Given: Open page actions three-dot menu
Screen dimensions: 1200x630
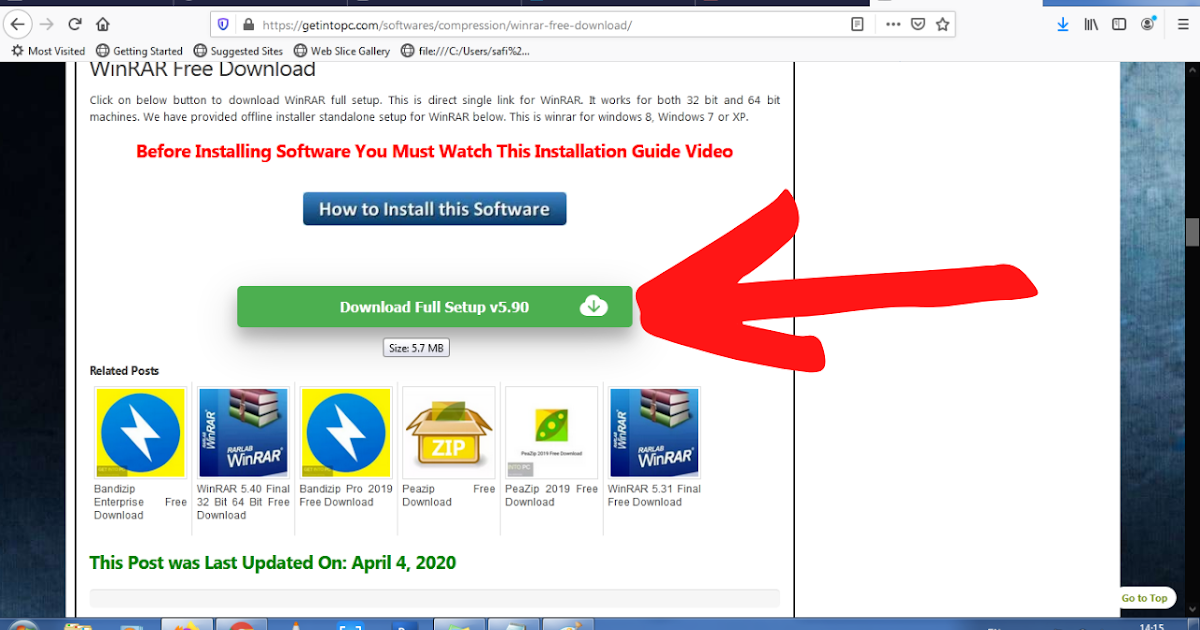Looking at the screenshot, I should tap(892, 24).
